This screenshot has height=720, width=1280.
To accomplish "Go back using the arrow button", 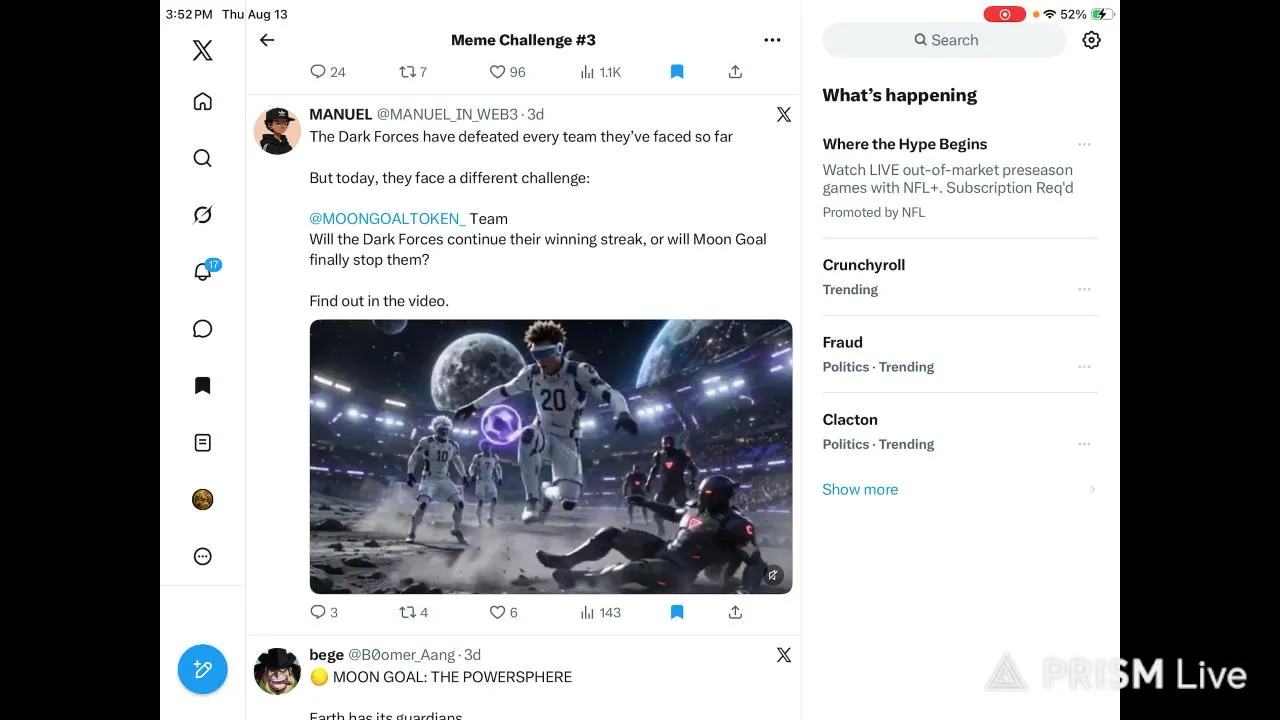I will (x=267, y=40).
